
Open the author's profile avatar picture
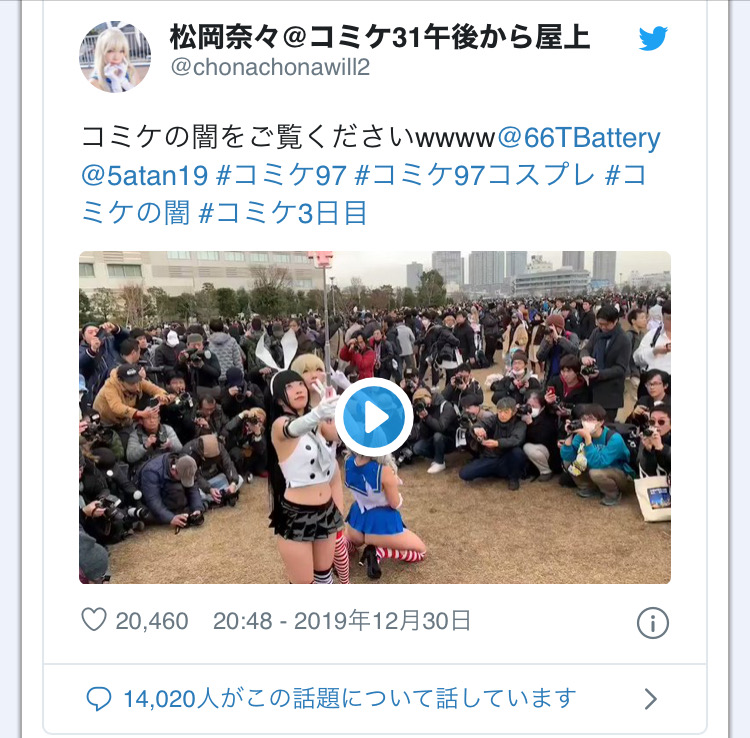coord(115,56)
